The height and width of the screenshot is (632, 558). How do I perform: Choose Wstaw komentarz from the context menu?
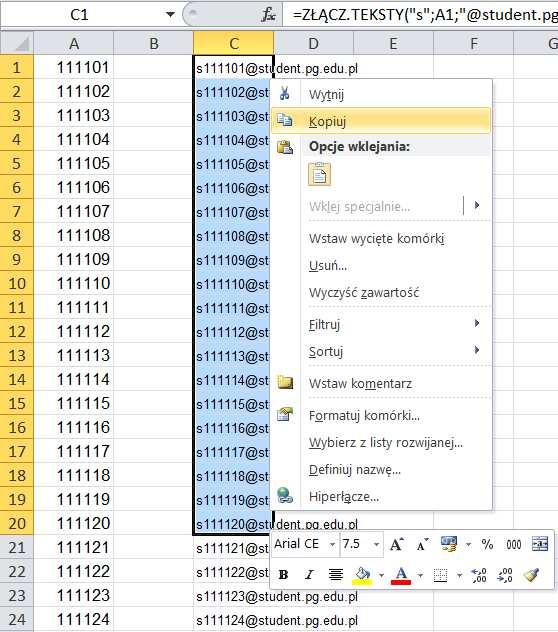381,383
